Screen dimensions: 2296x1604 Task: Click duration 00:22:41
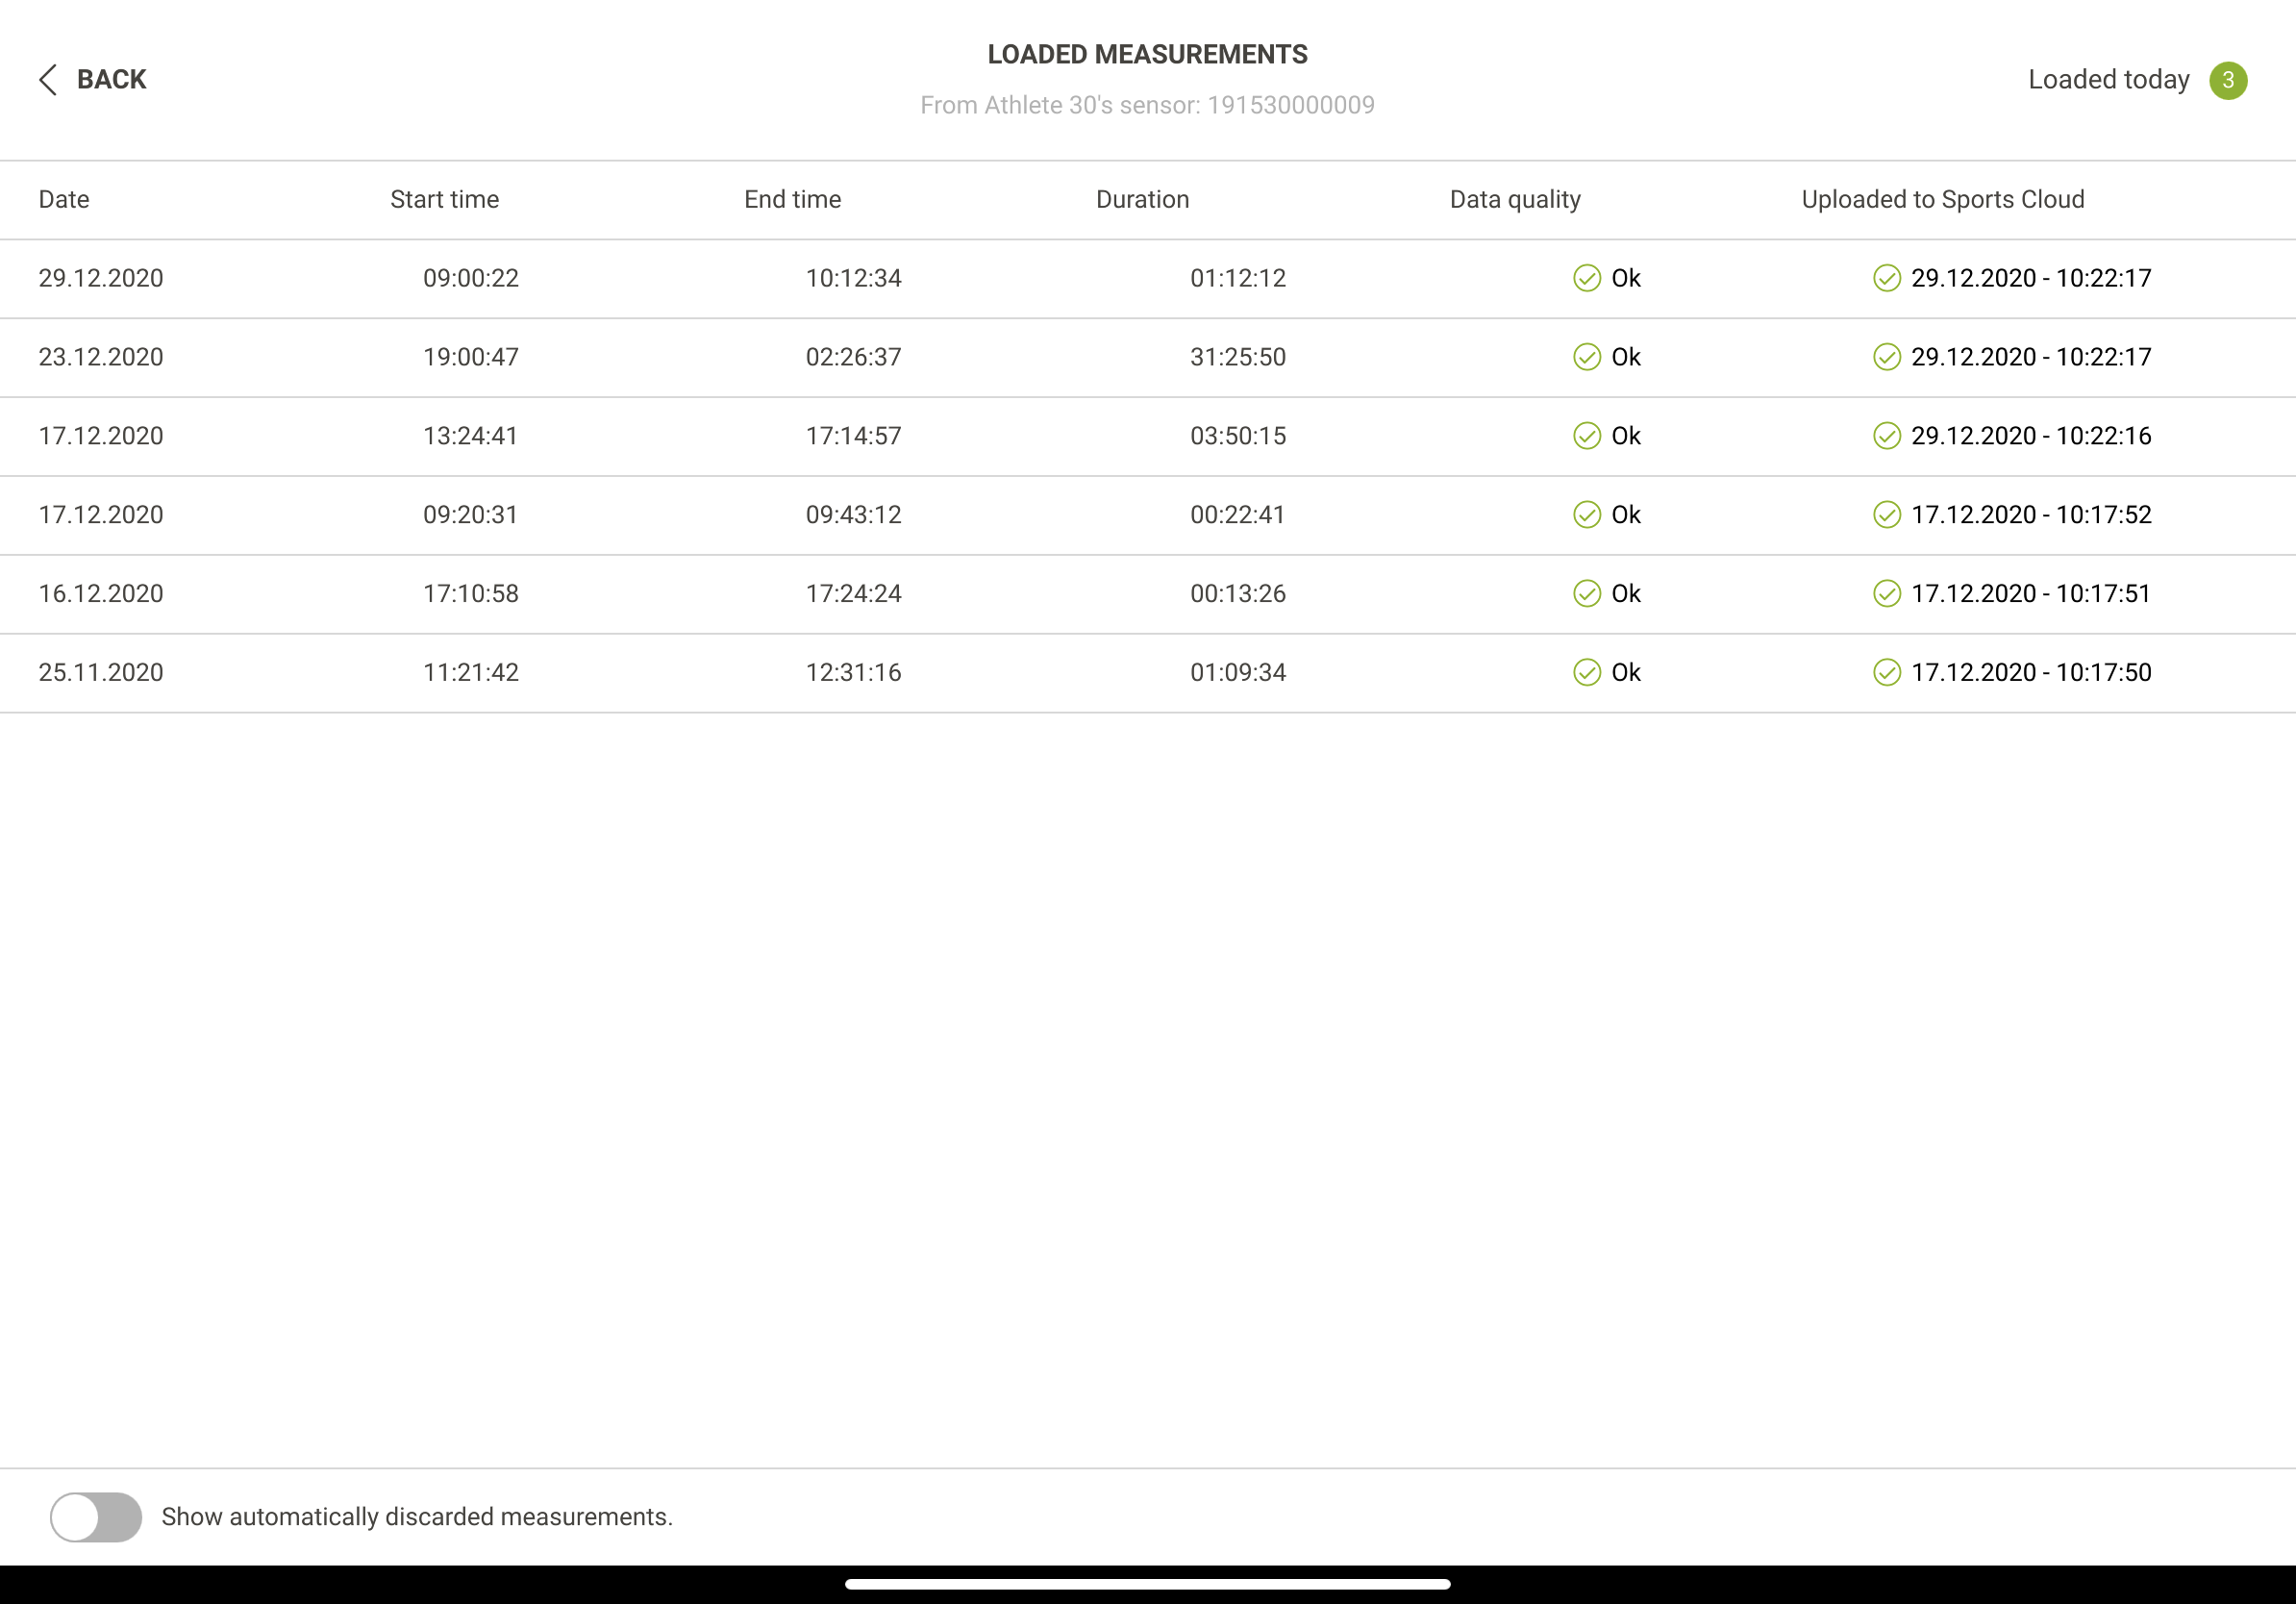[1238, 515]
